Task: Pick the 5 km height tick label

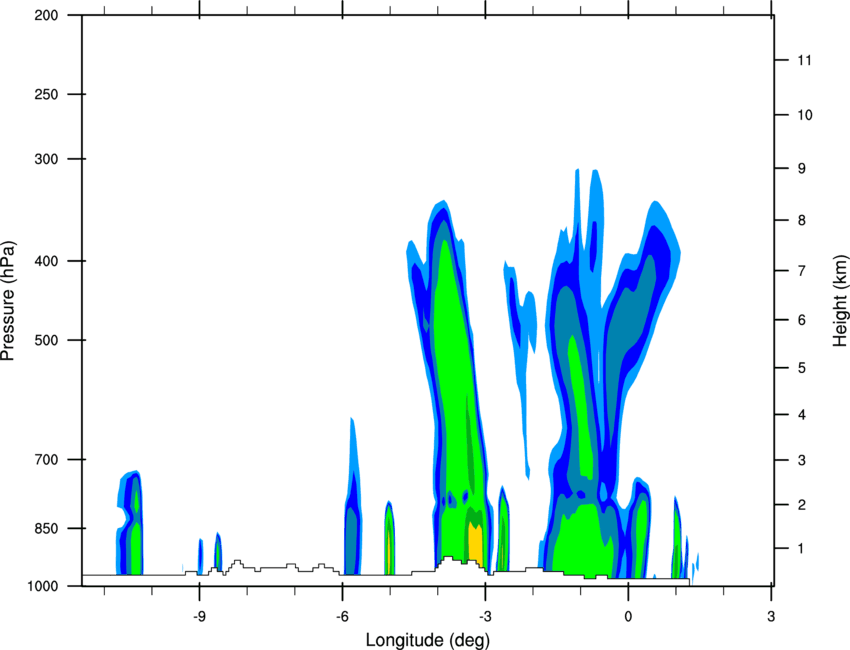Action: coord(801,368)
